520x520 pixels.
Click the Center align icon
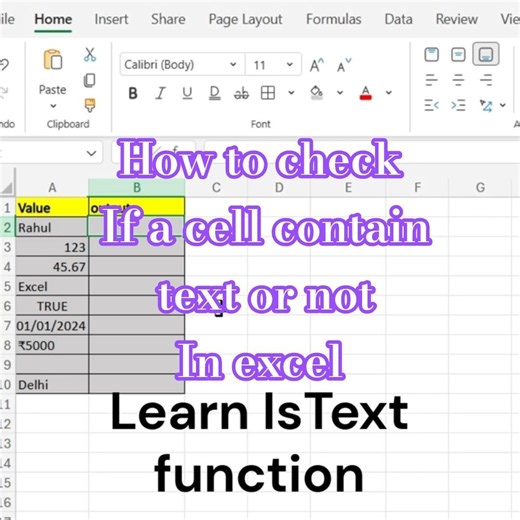click(x=458, y=80)
